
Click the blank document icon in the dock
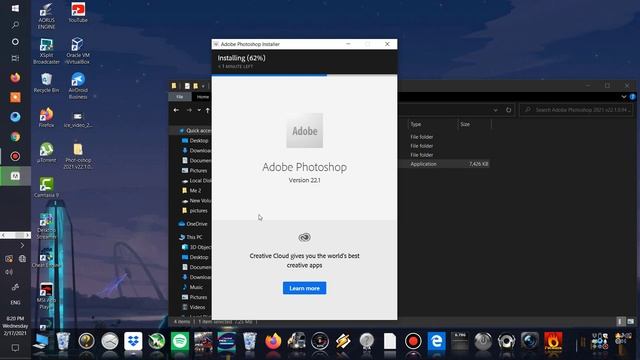coord(390,341)
